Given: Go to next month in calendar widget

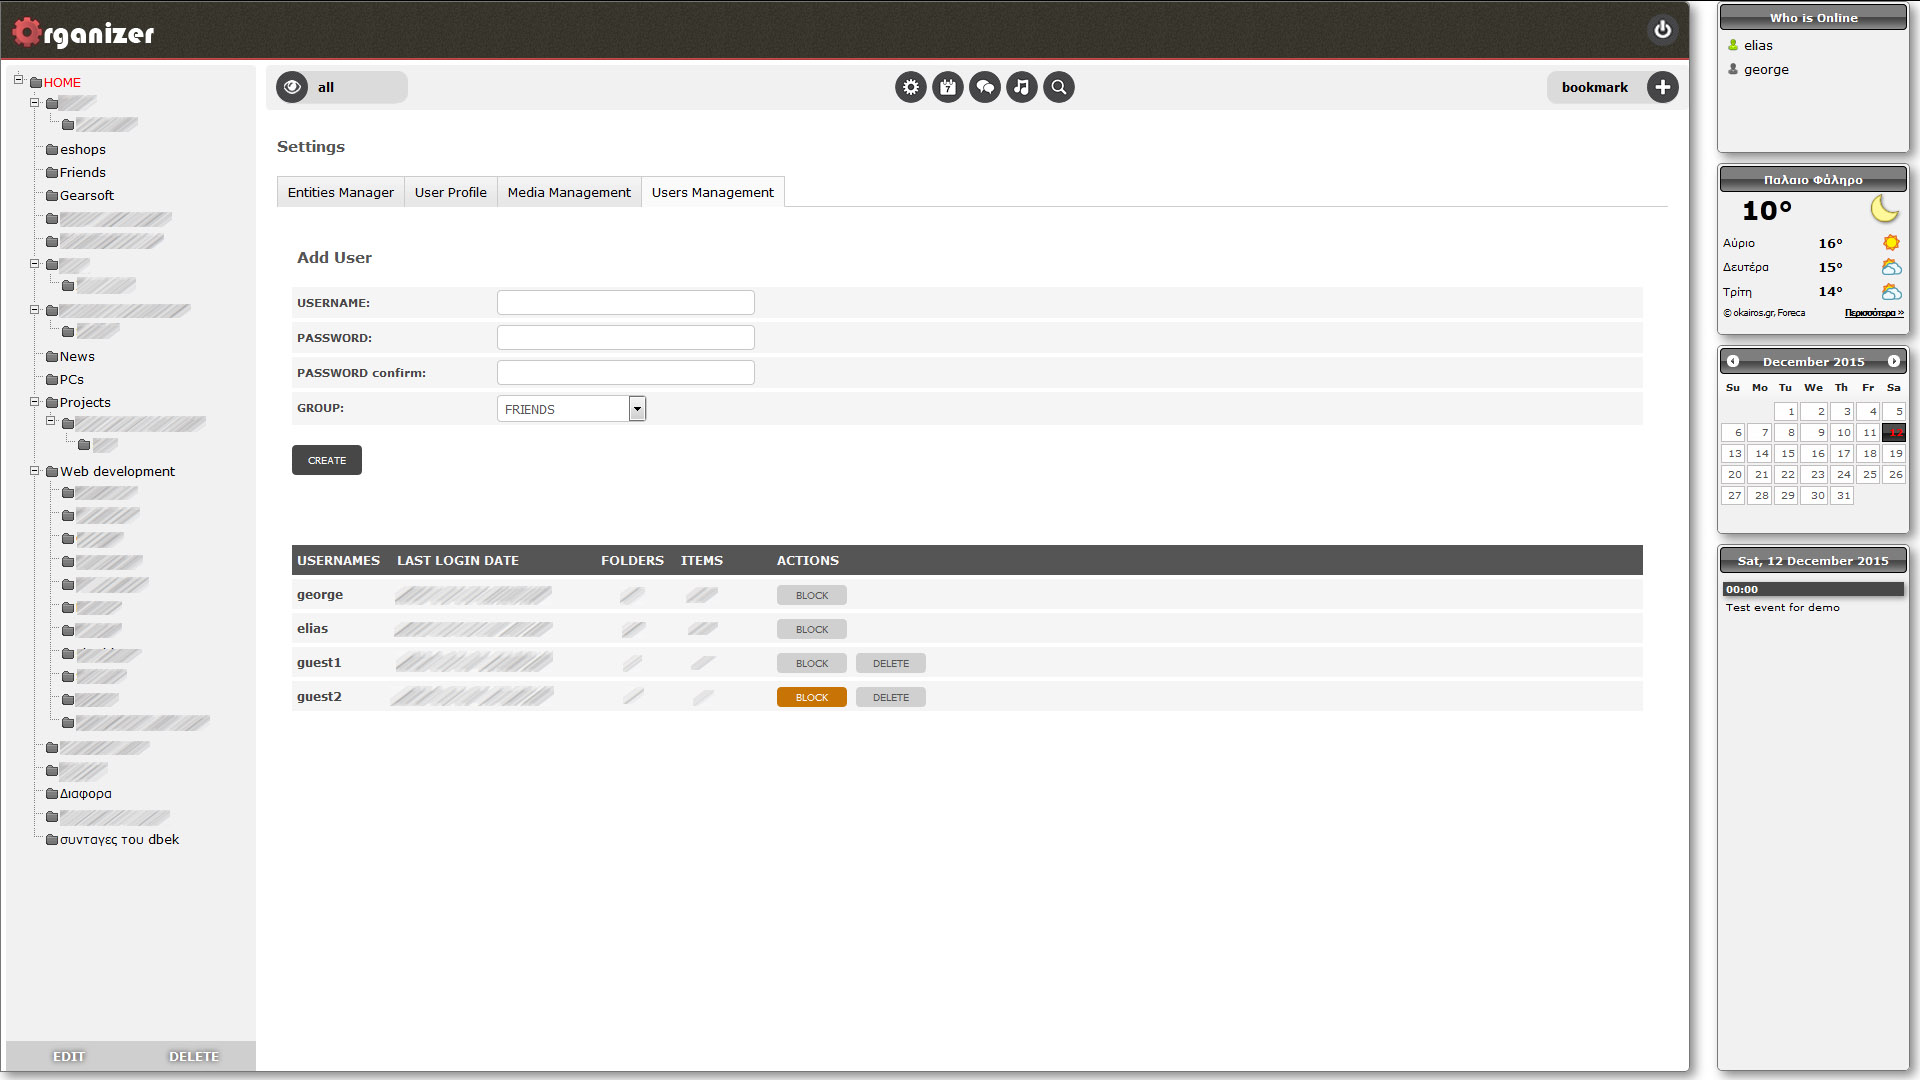Looking at the screenshot, I should [x=1894, y=361].
